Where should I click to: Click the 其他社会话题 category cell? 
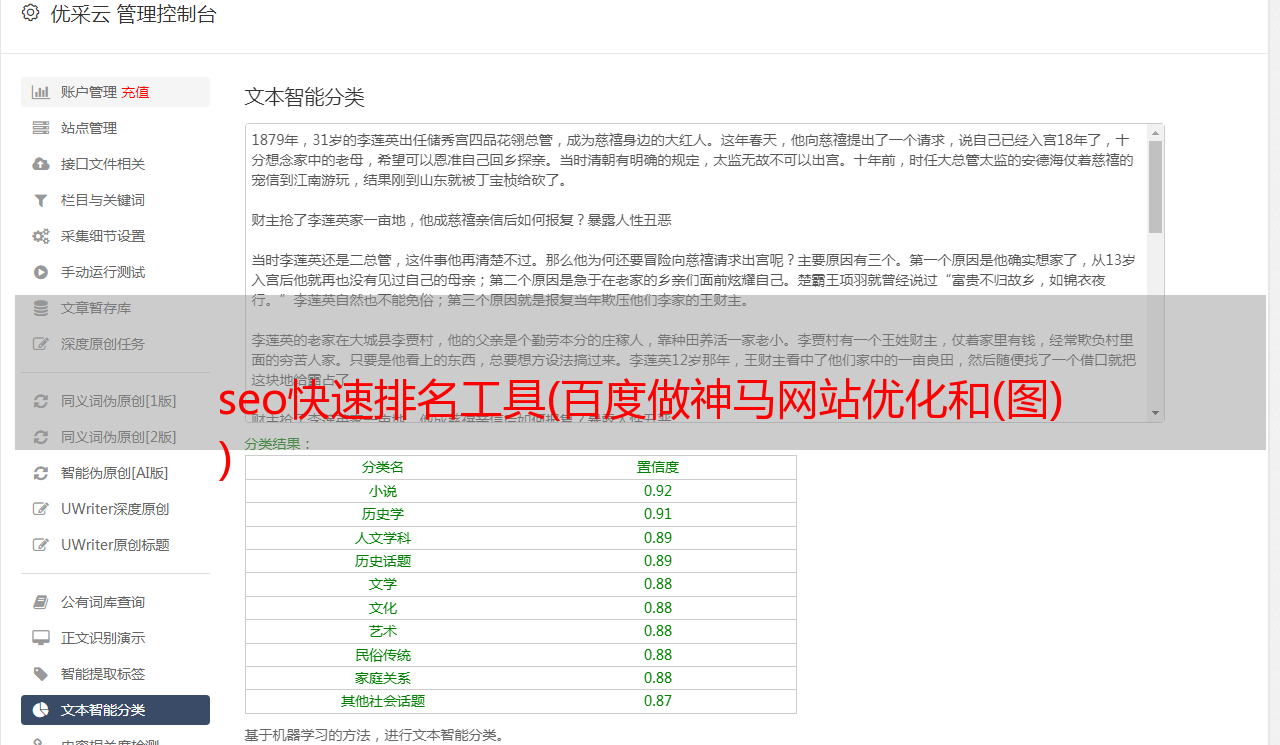coord(383,701)
